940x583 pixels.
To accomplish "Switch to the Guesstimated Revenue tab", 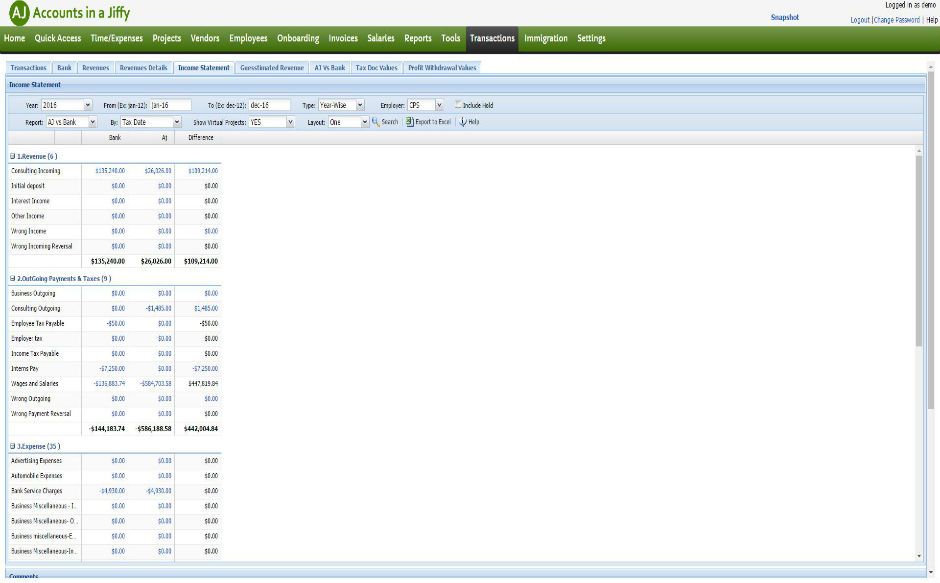I will [272, 68].
